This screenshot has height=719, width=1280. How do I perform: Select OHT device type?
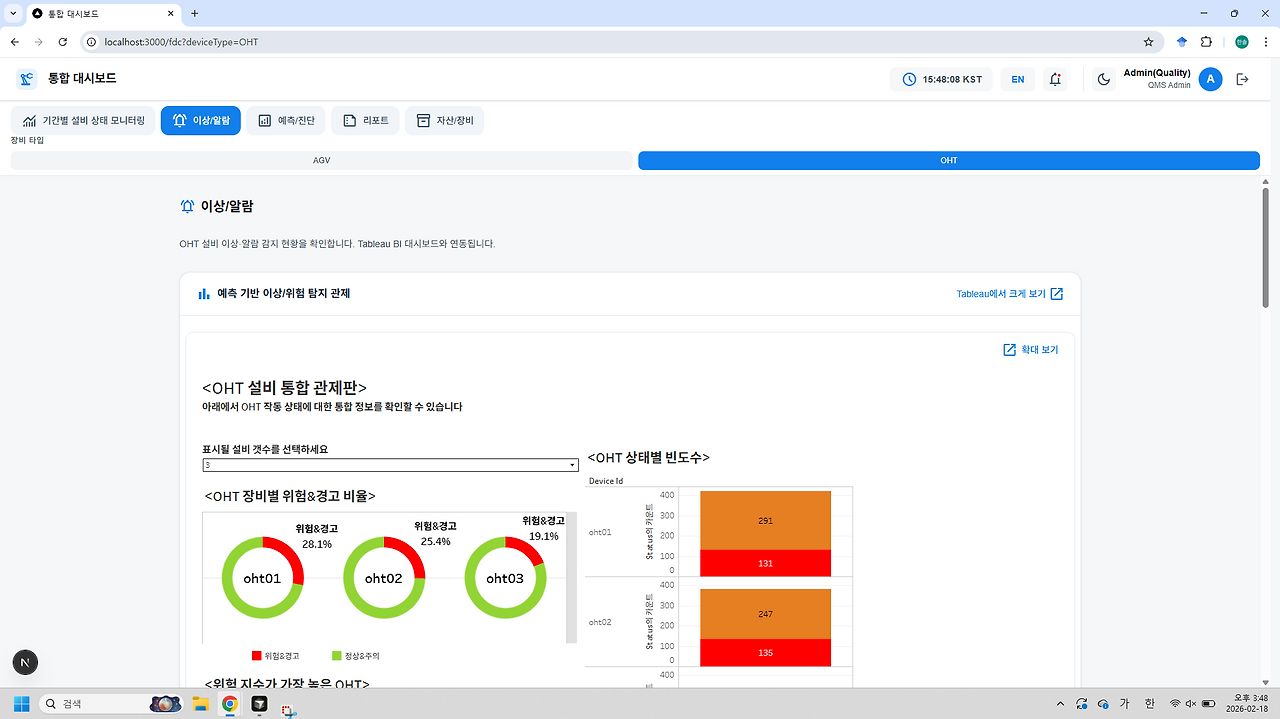pyautogui.click(x=949, y=160)
